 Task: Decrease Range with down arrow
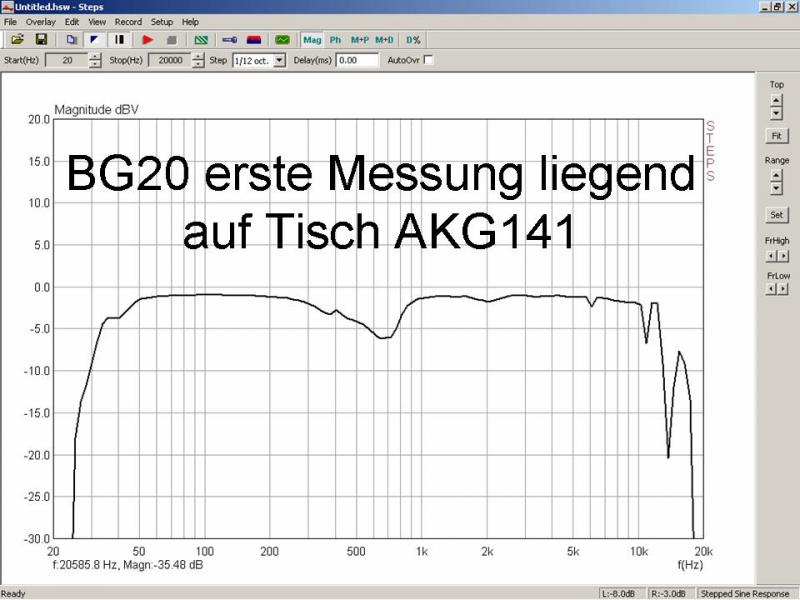click(776, 188)
